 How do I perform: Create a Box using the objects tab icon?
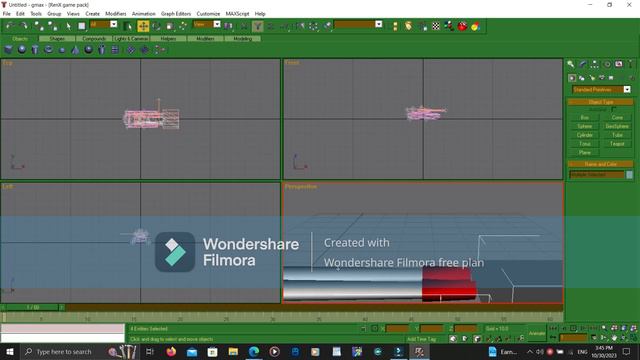9,50
